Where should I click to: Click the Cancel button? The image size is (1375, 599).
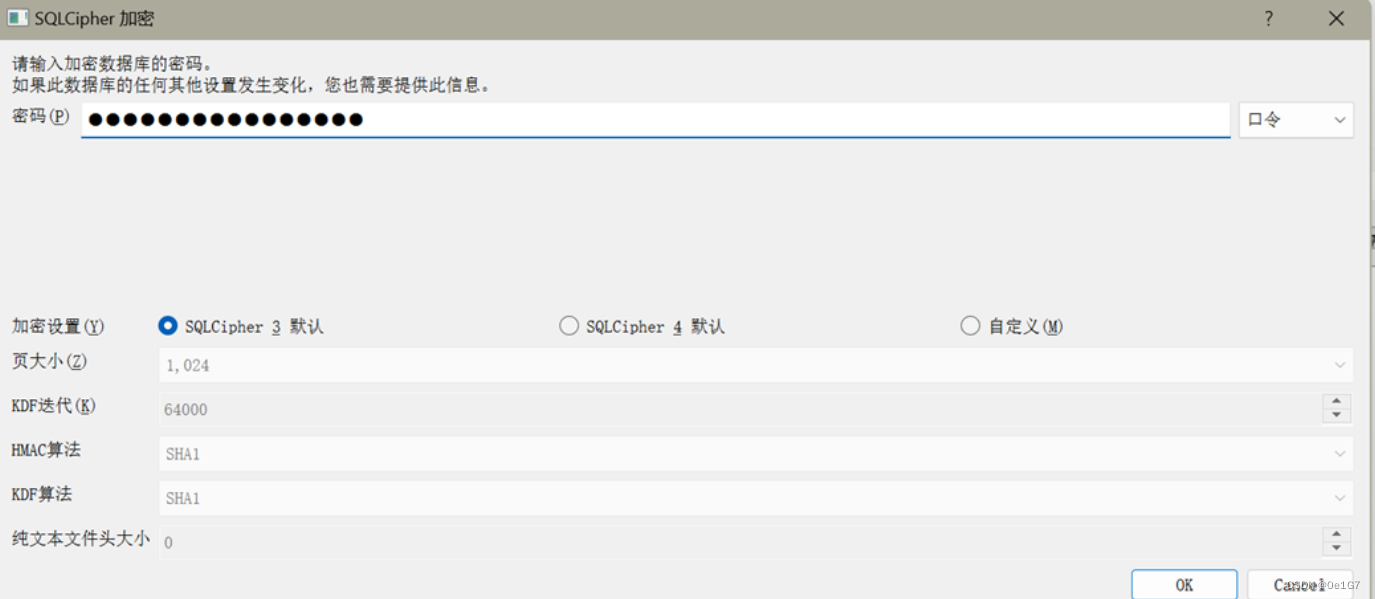click(x=1300, y=585)
